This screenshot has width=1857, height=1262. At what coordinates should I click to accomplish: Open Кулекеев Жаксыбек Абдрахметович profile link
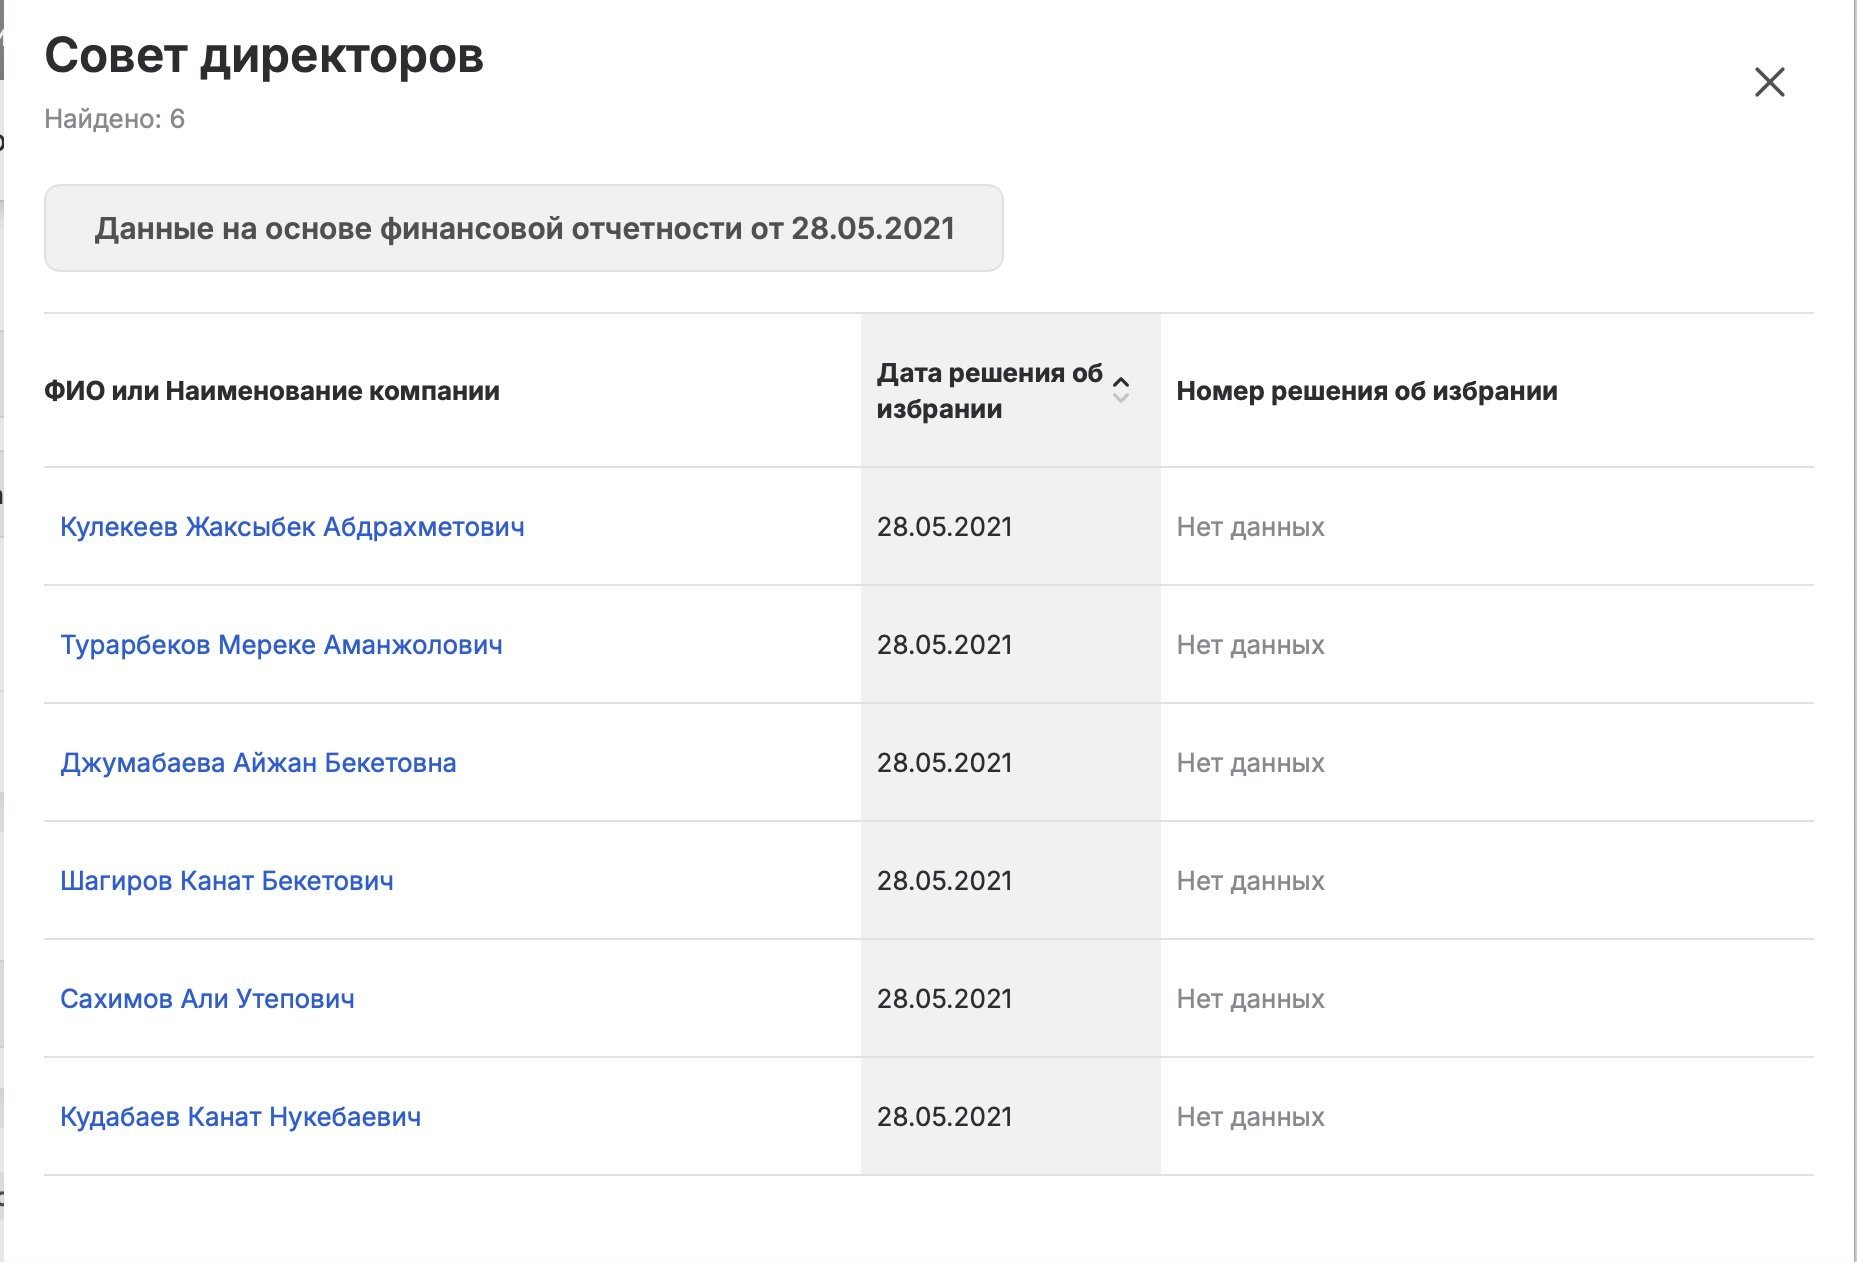click(x=292, y=527)
